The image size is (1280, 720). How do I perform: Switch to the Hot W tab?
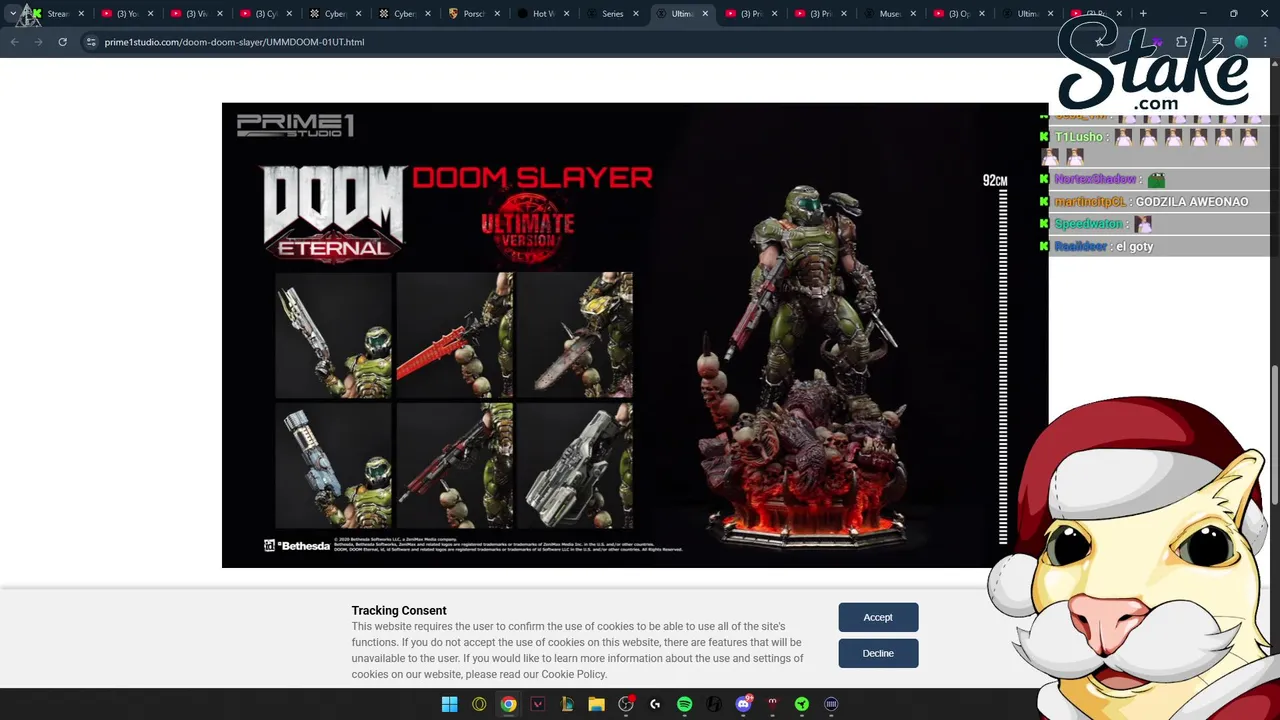542,14
